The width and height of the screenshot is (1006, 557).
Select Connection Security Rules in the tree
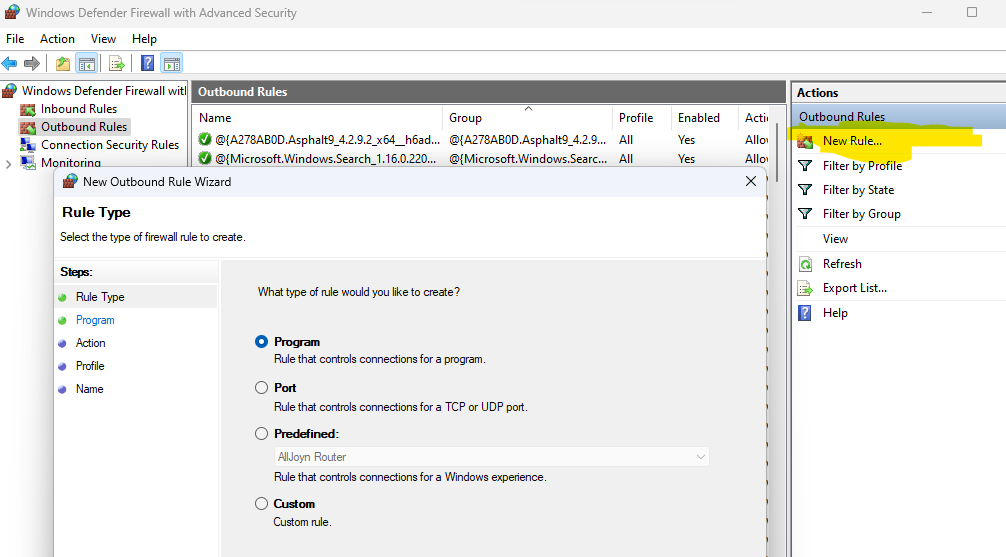(110, 145)
